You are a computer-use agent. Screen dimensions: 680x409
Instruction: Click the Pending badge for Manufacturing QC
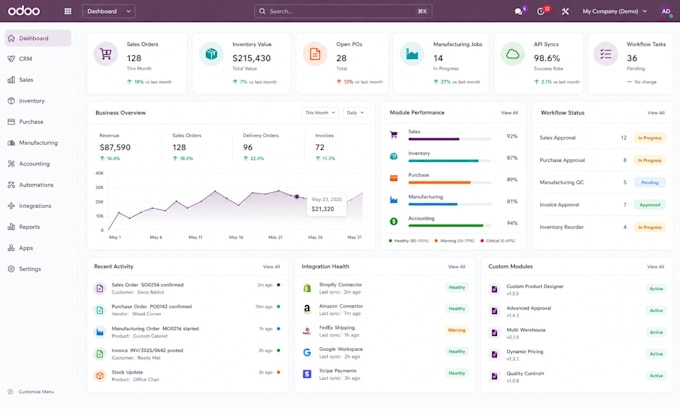650,183
